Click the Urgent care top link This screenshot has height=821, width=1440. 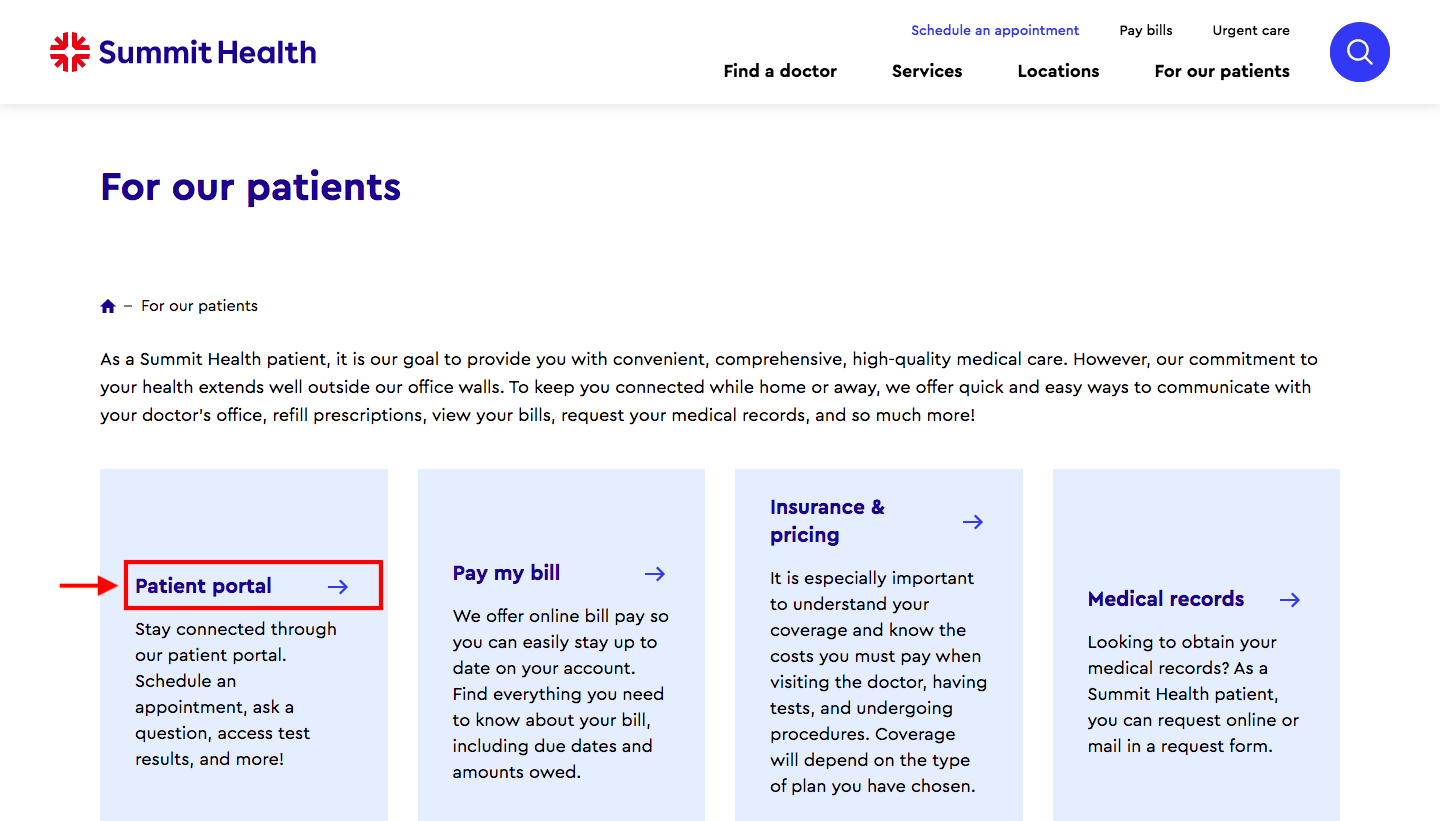[x=1251, y=30]
